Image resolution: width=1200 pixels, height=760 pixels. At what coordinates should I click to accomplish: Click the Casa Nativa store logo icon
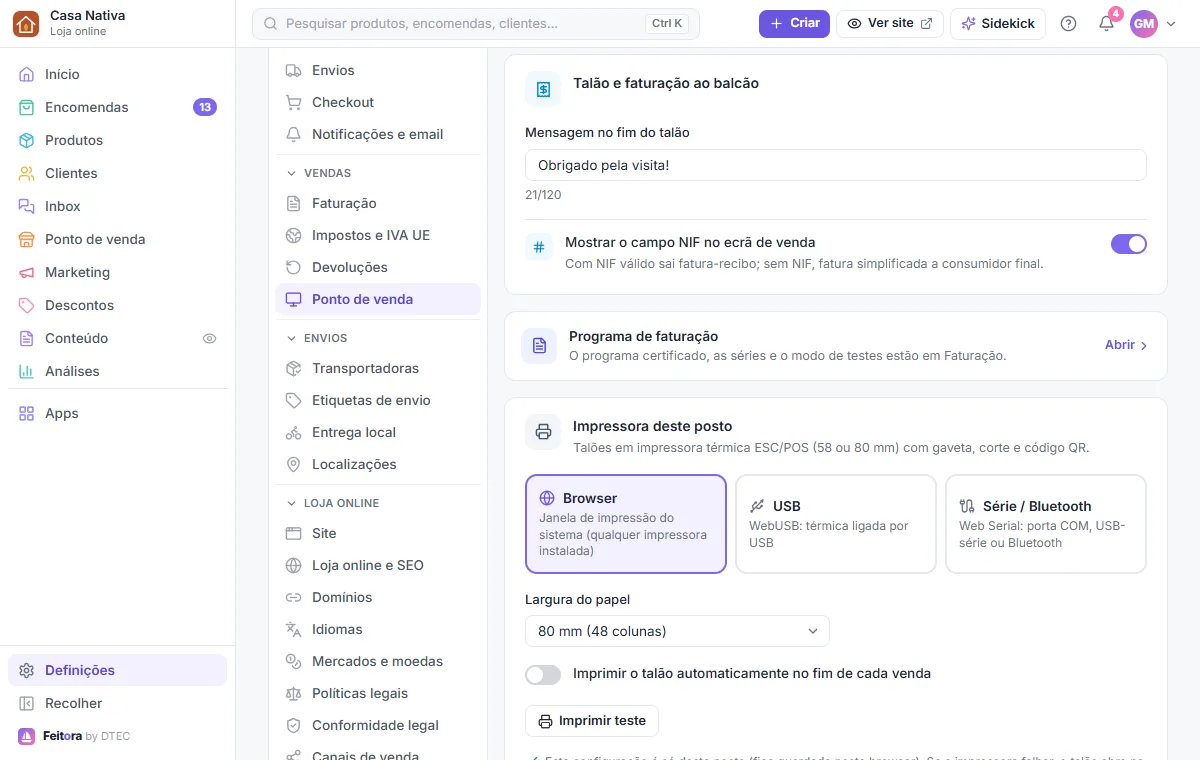tap(27, 23)
